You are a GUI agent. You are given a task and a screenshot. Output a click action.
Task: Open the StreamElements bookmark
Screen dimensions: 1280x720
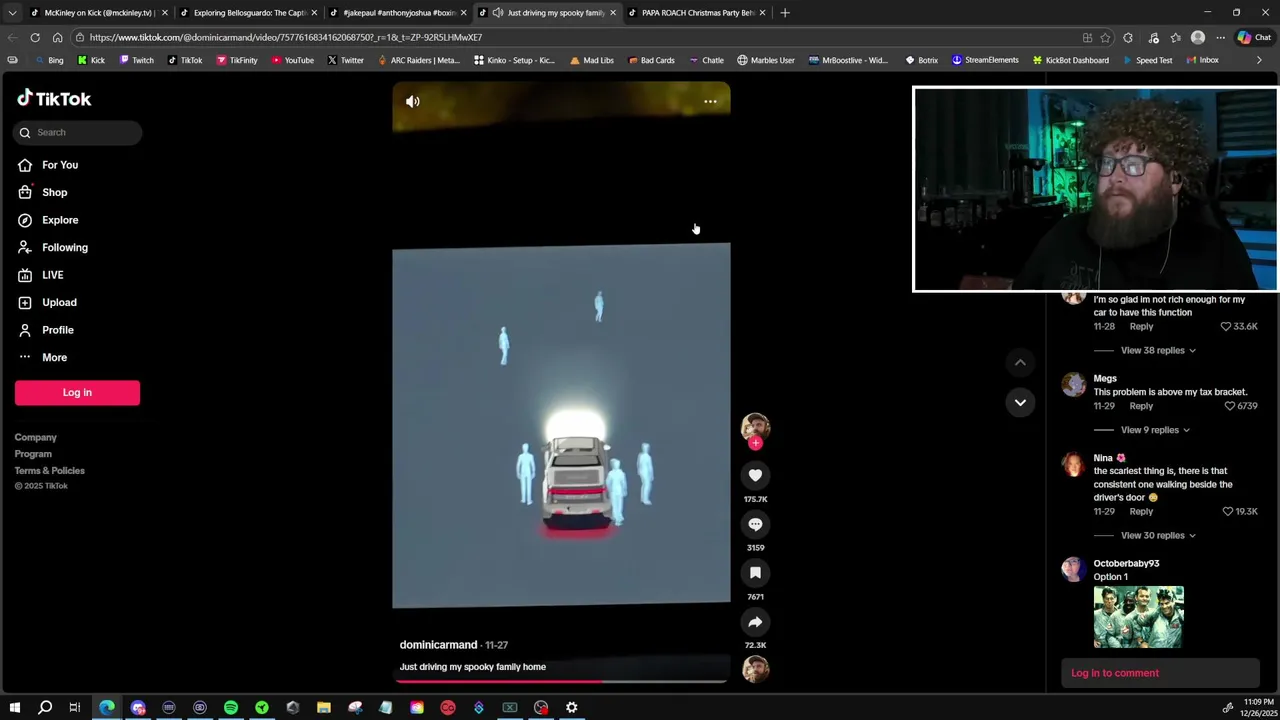(x=985, y=60)
